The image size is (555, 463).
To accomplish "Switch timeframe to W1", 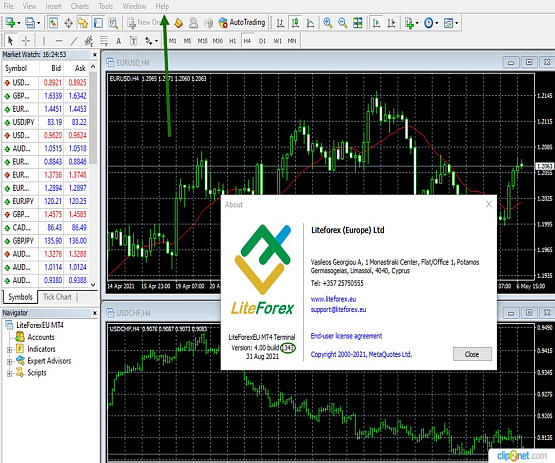I will [278, 41].
